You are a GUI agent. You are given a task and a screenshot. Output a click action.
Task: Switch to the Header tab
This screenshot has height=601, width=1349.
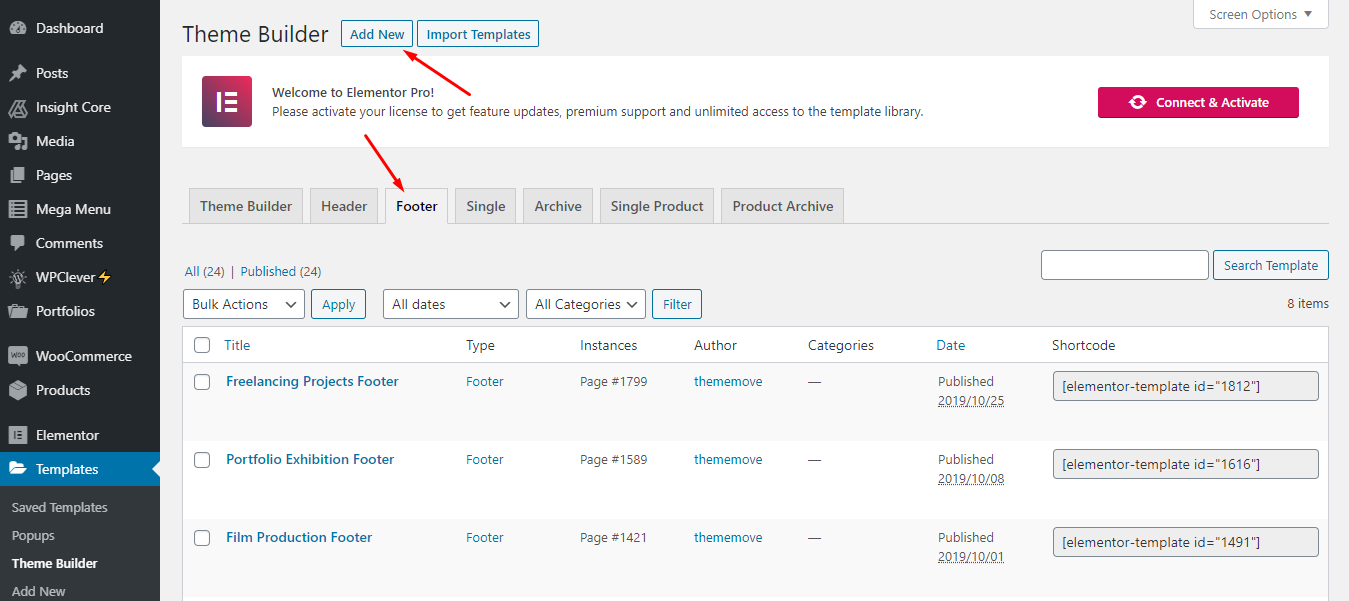tap(344, 206)
